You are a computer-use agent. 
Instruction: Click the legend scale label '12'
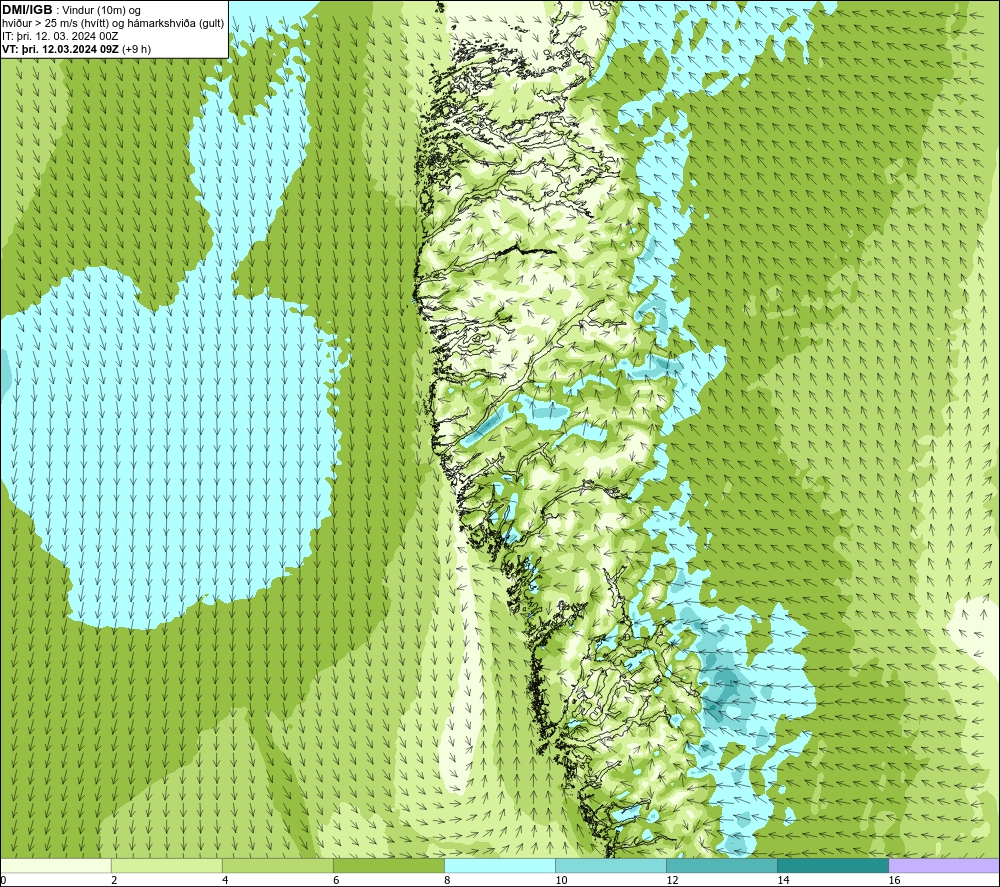672,880
